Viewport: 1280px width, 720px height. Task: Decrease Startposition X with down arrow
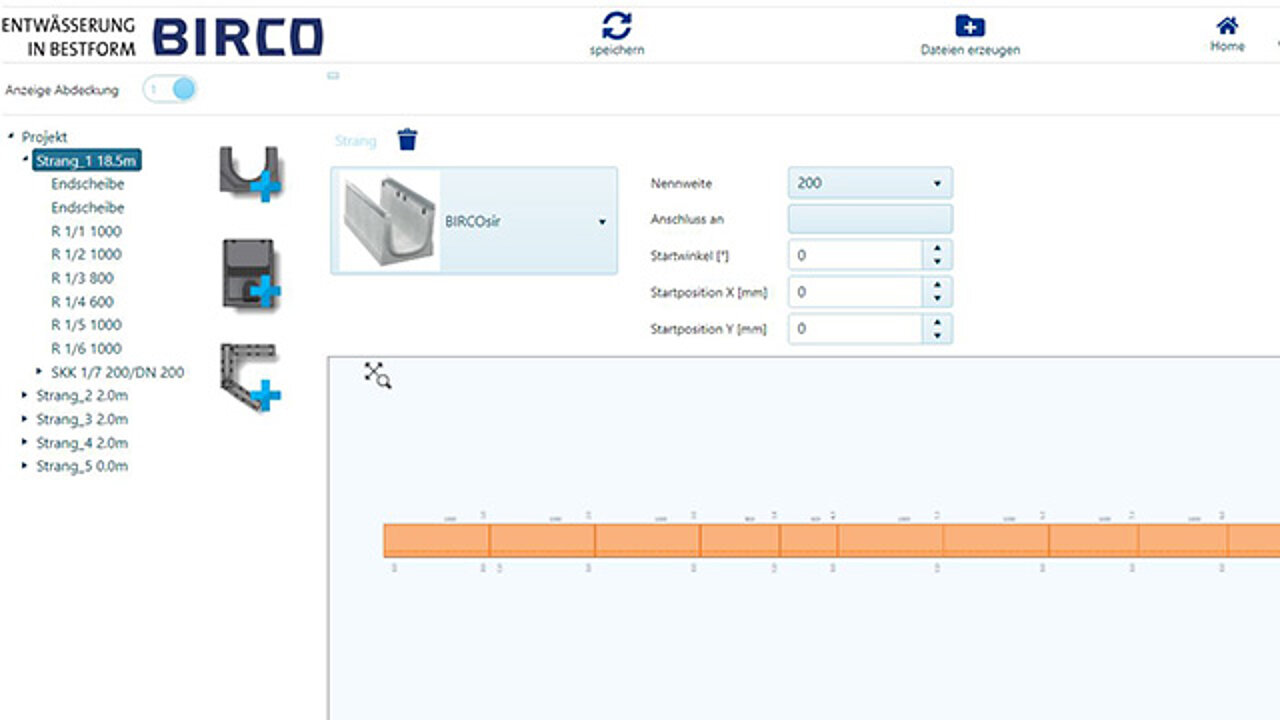tap(937, 299)
